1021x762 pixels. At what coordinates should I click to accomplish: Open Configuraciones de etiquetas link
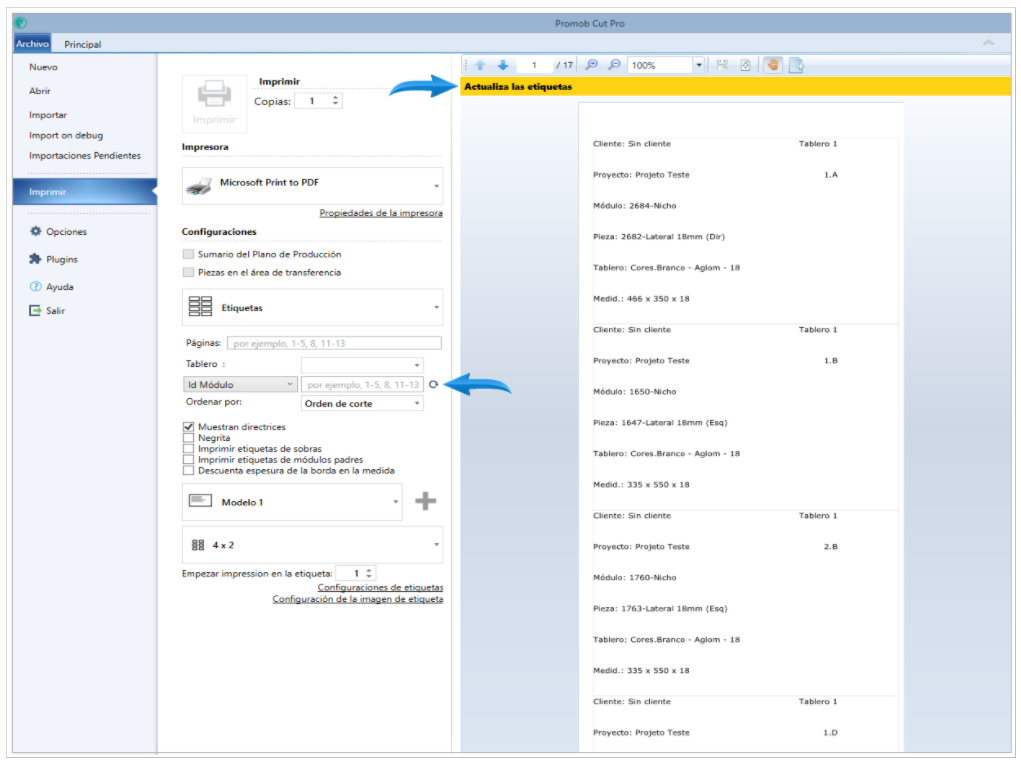[380, 587]
